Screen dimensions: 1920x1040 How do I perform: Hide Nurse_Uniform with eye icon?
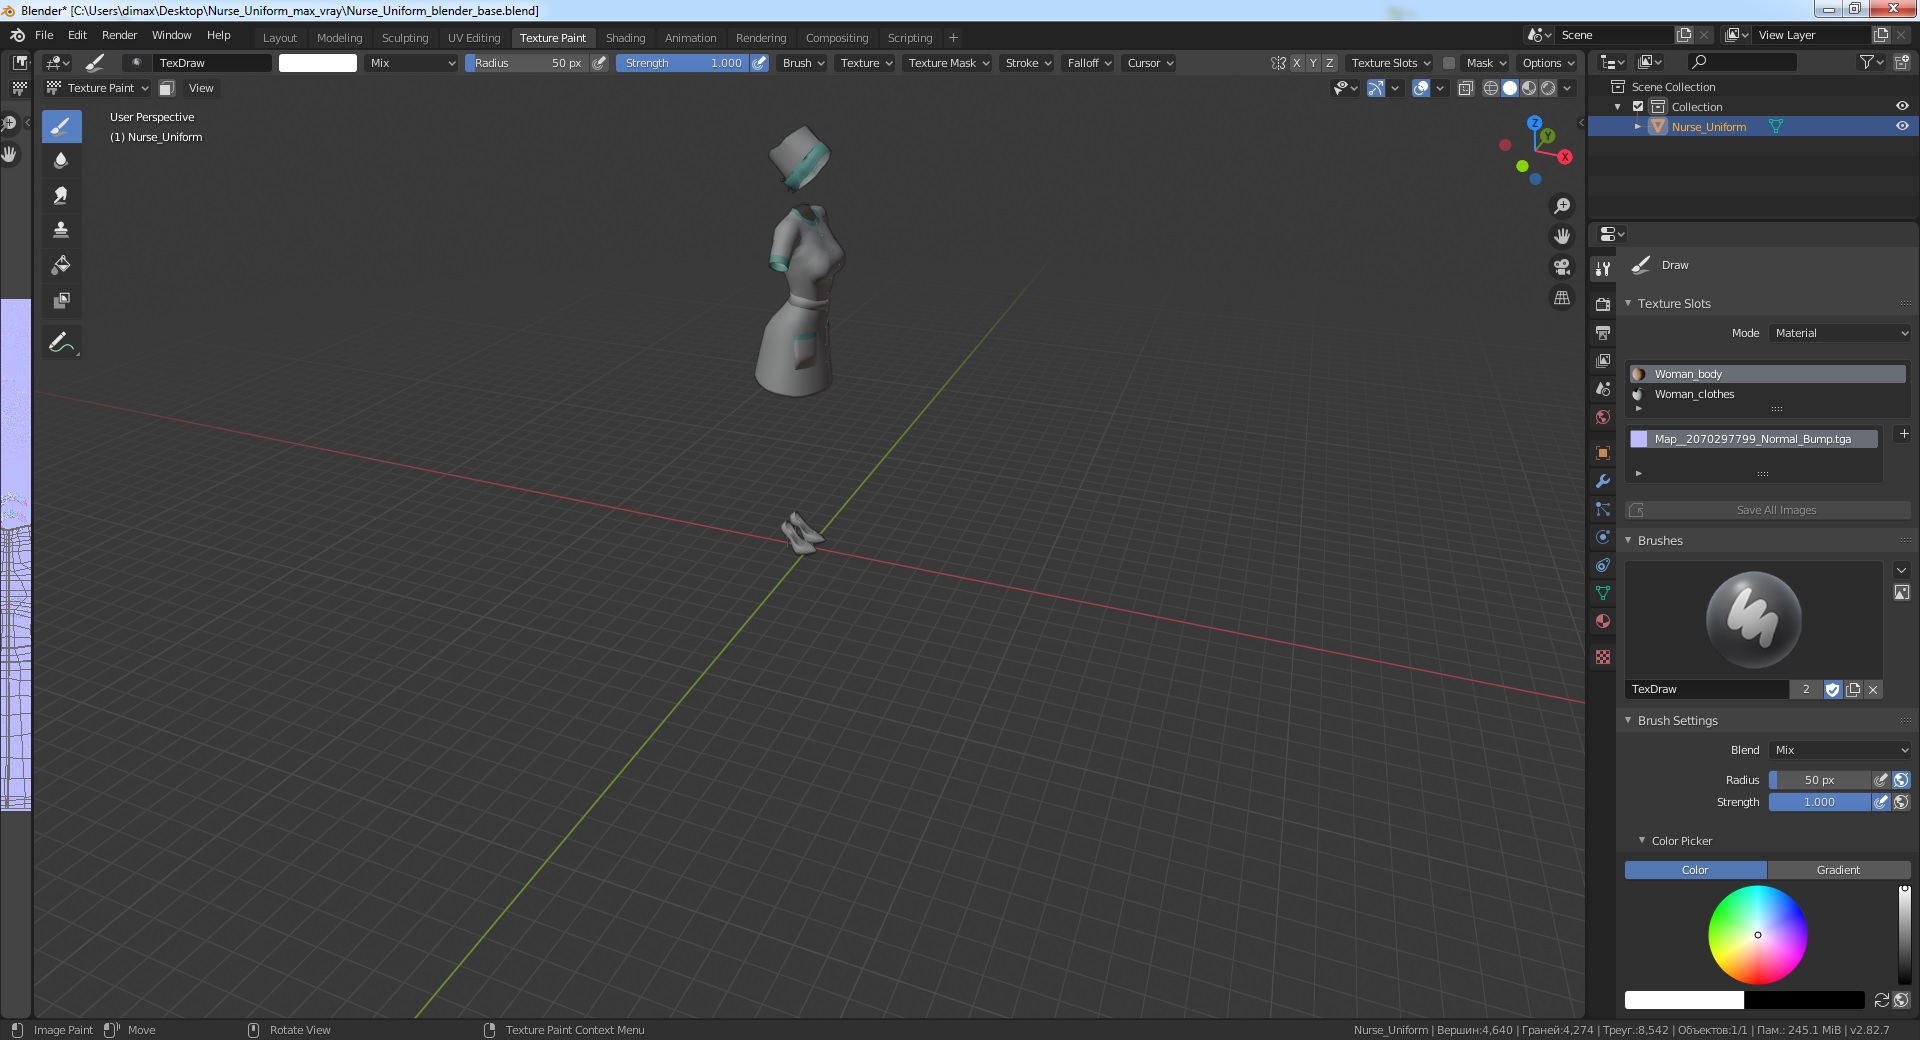[x=1902, y=126]
